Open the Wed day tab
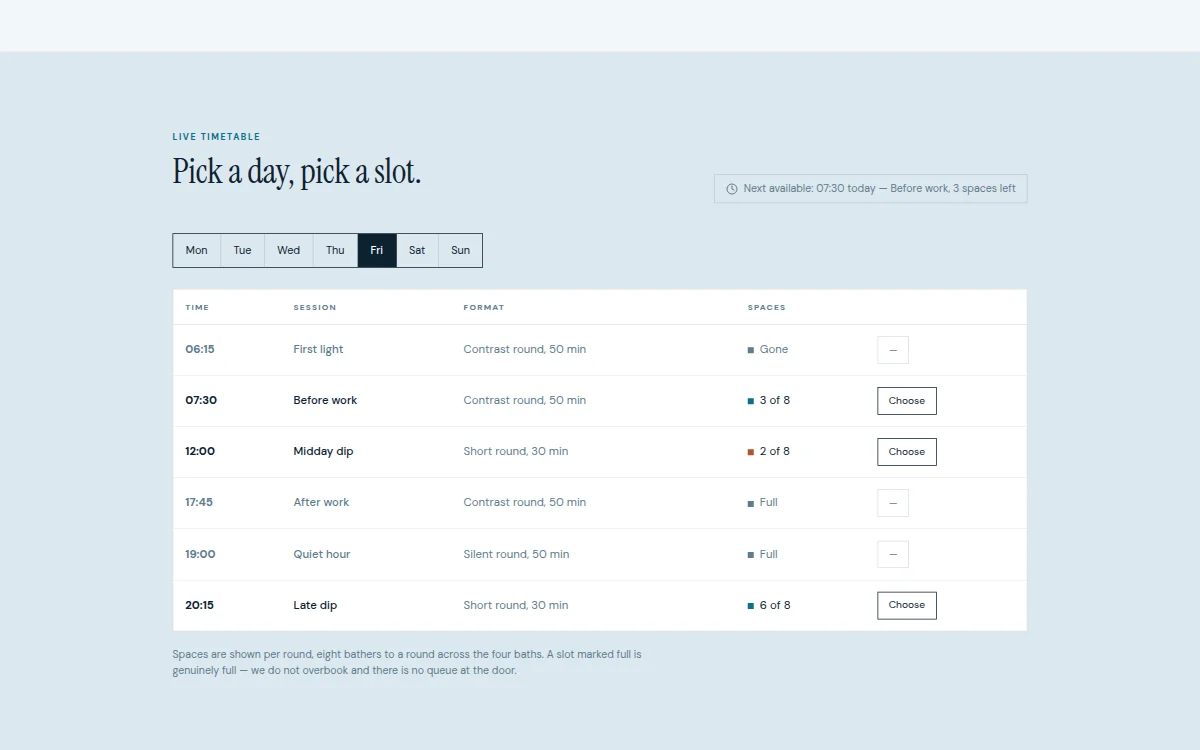Image resolution: width=1200 pixels, height=750 pixels. pyautogui.click(x=289, y=250)
